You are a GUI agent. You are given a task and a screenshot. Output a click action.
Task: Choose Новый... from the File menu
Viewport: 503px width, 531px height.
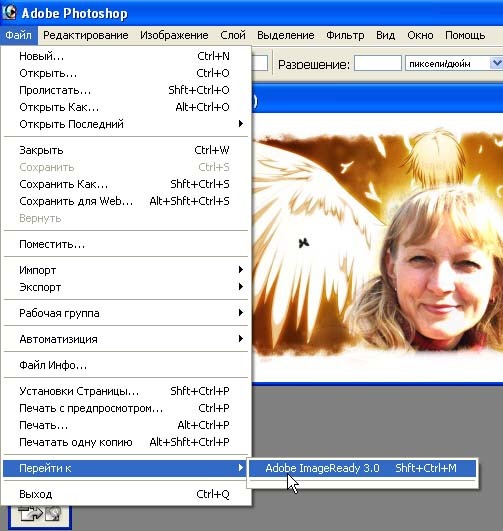tap(126, 56)
